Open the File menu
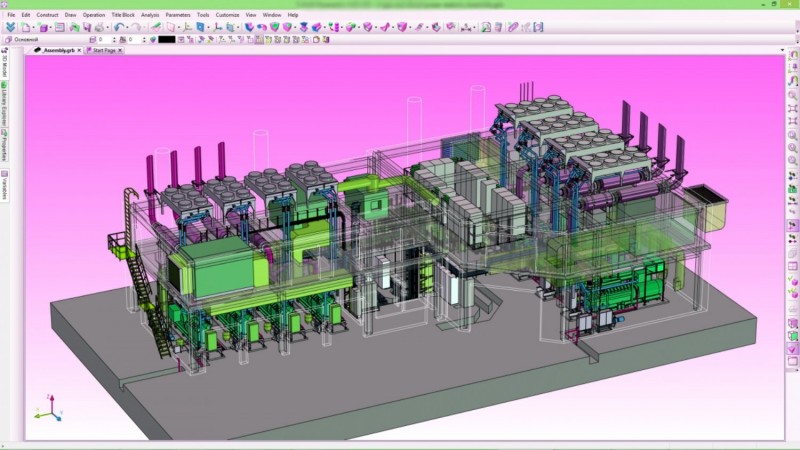The width and height of the screenshot is (800, 450). pos(11,15)
